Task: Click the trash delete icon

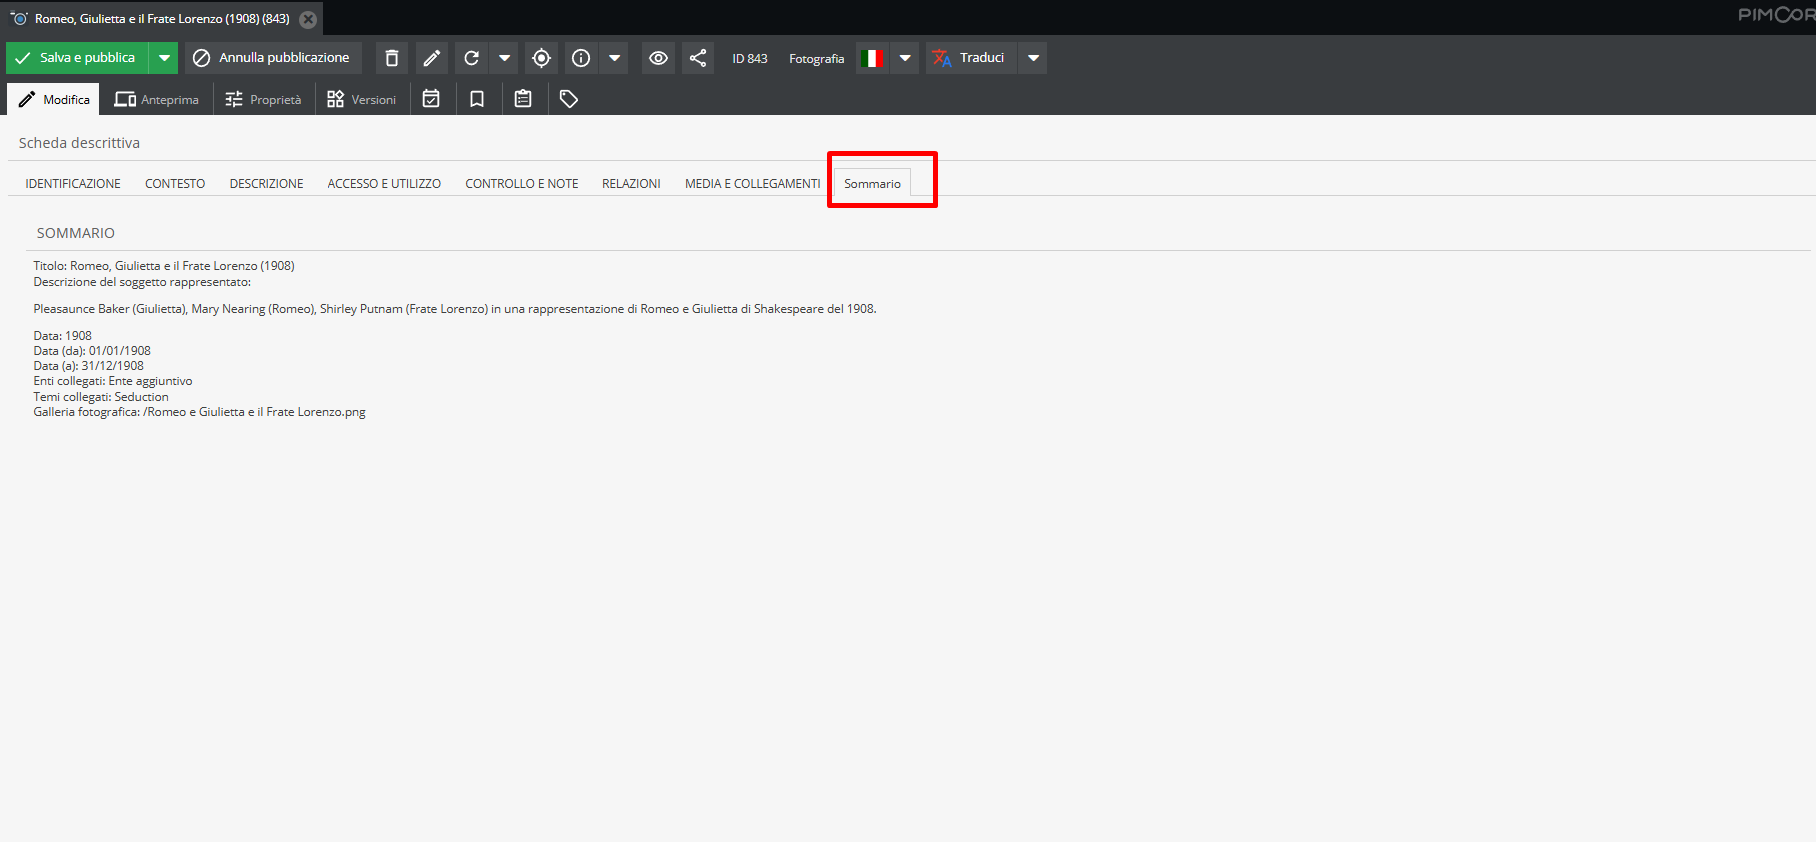Action: (x=392, y=58)
